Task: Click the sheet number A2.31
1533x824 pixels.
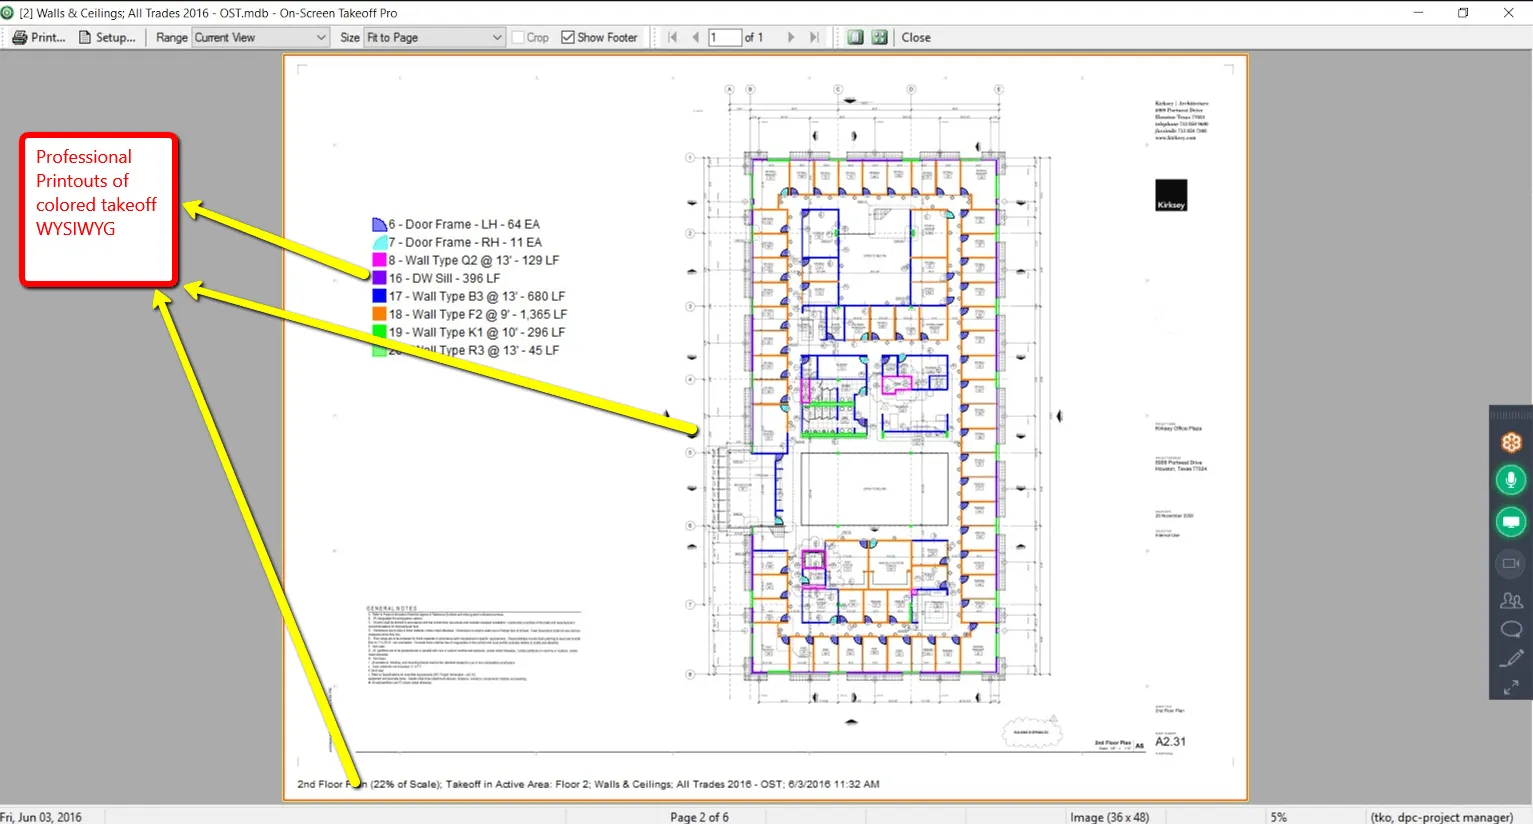Action: (1170, 742)
